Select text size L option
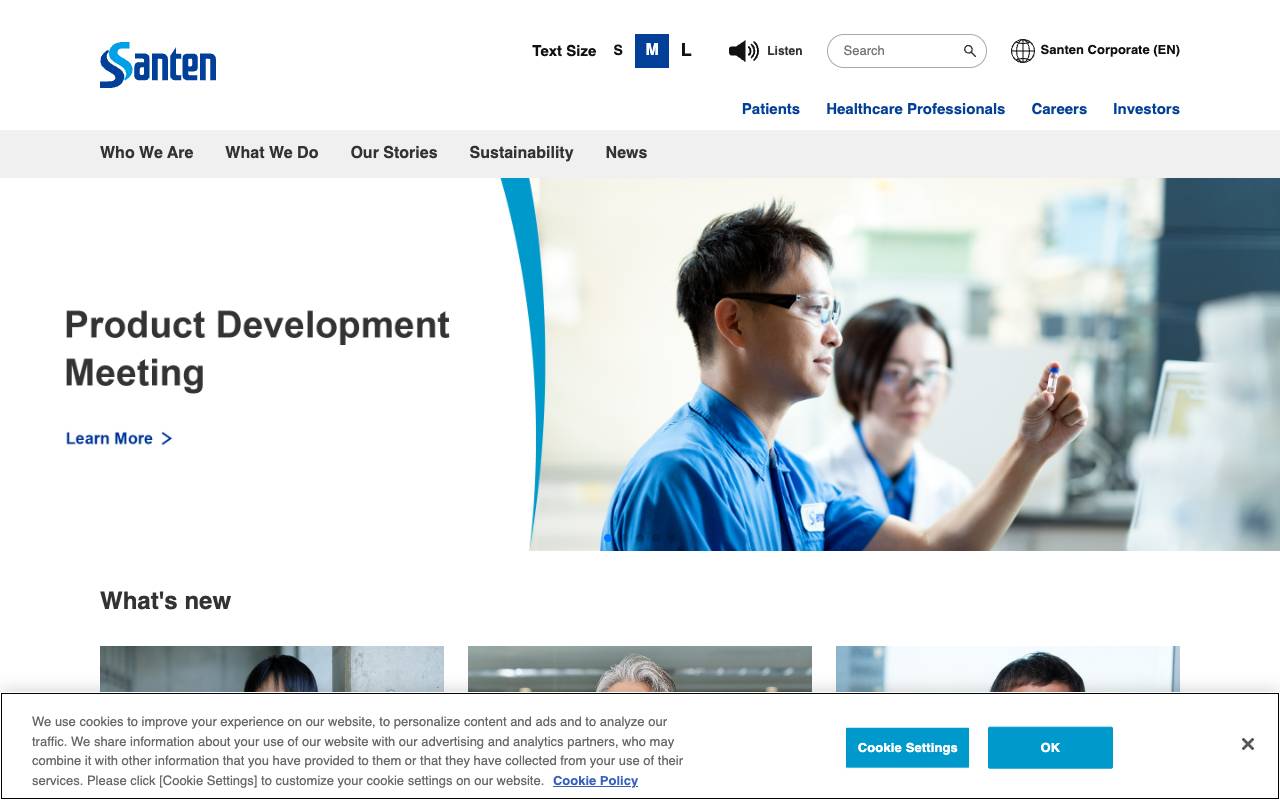This screenshot has width=1280, height=800. pos(686,50)
